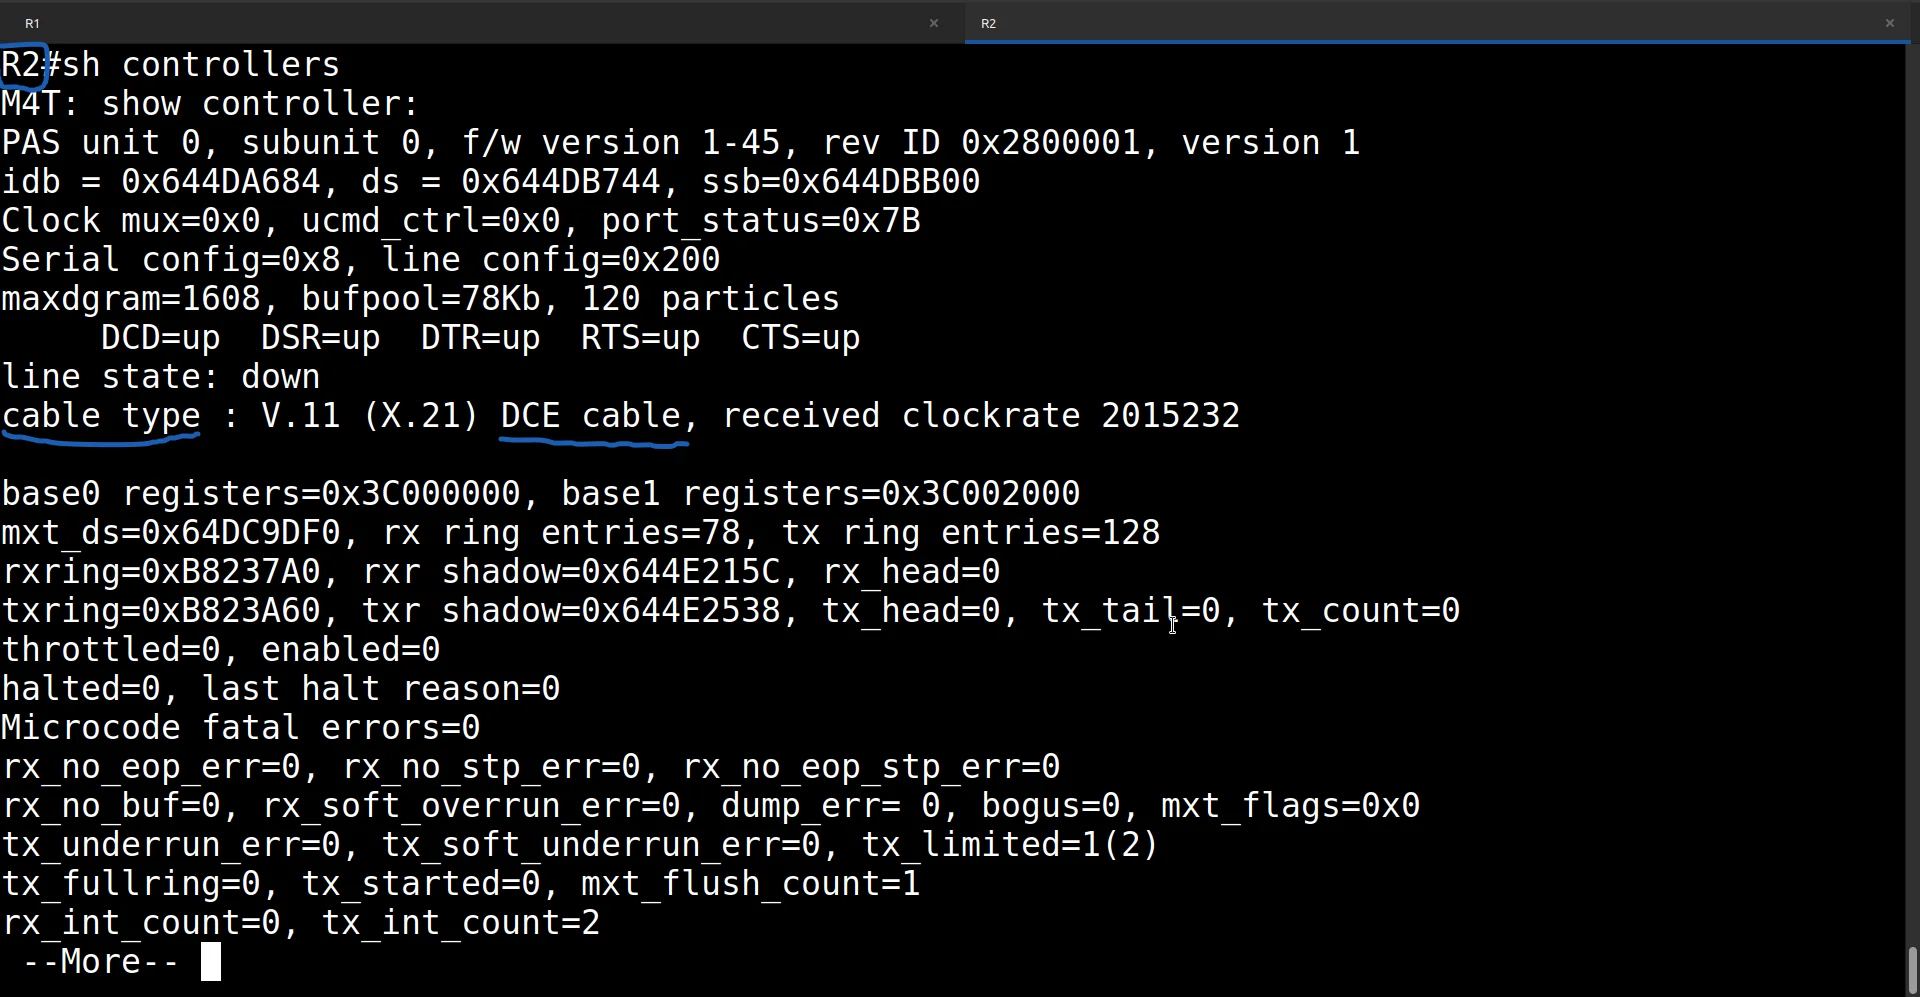Click the 'tx_limited=1(2)' text
This screenshot has width=1920, height=997.
pyautogui.click(x=1011, y=845)
